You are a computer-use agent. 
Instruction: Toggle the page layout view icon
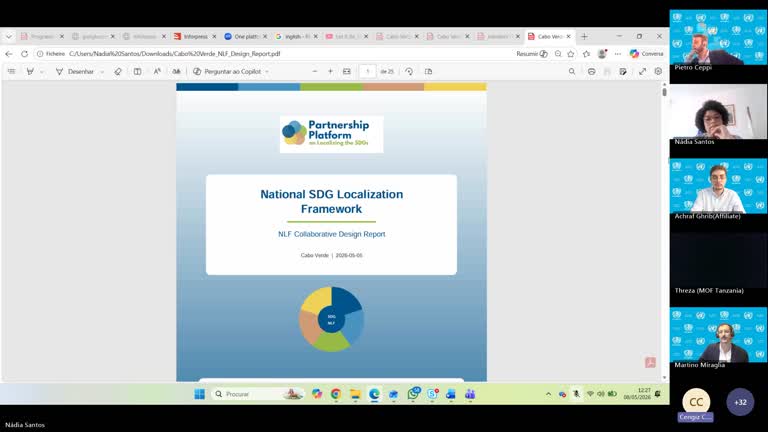(x=138, y=72)
